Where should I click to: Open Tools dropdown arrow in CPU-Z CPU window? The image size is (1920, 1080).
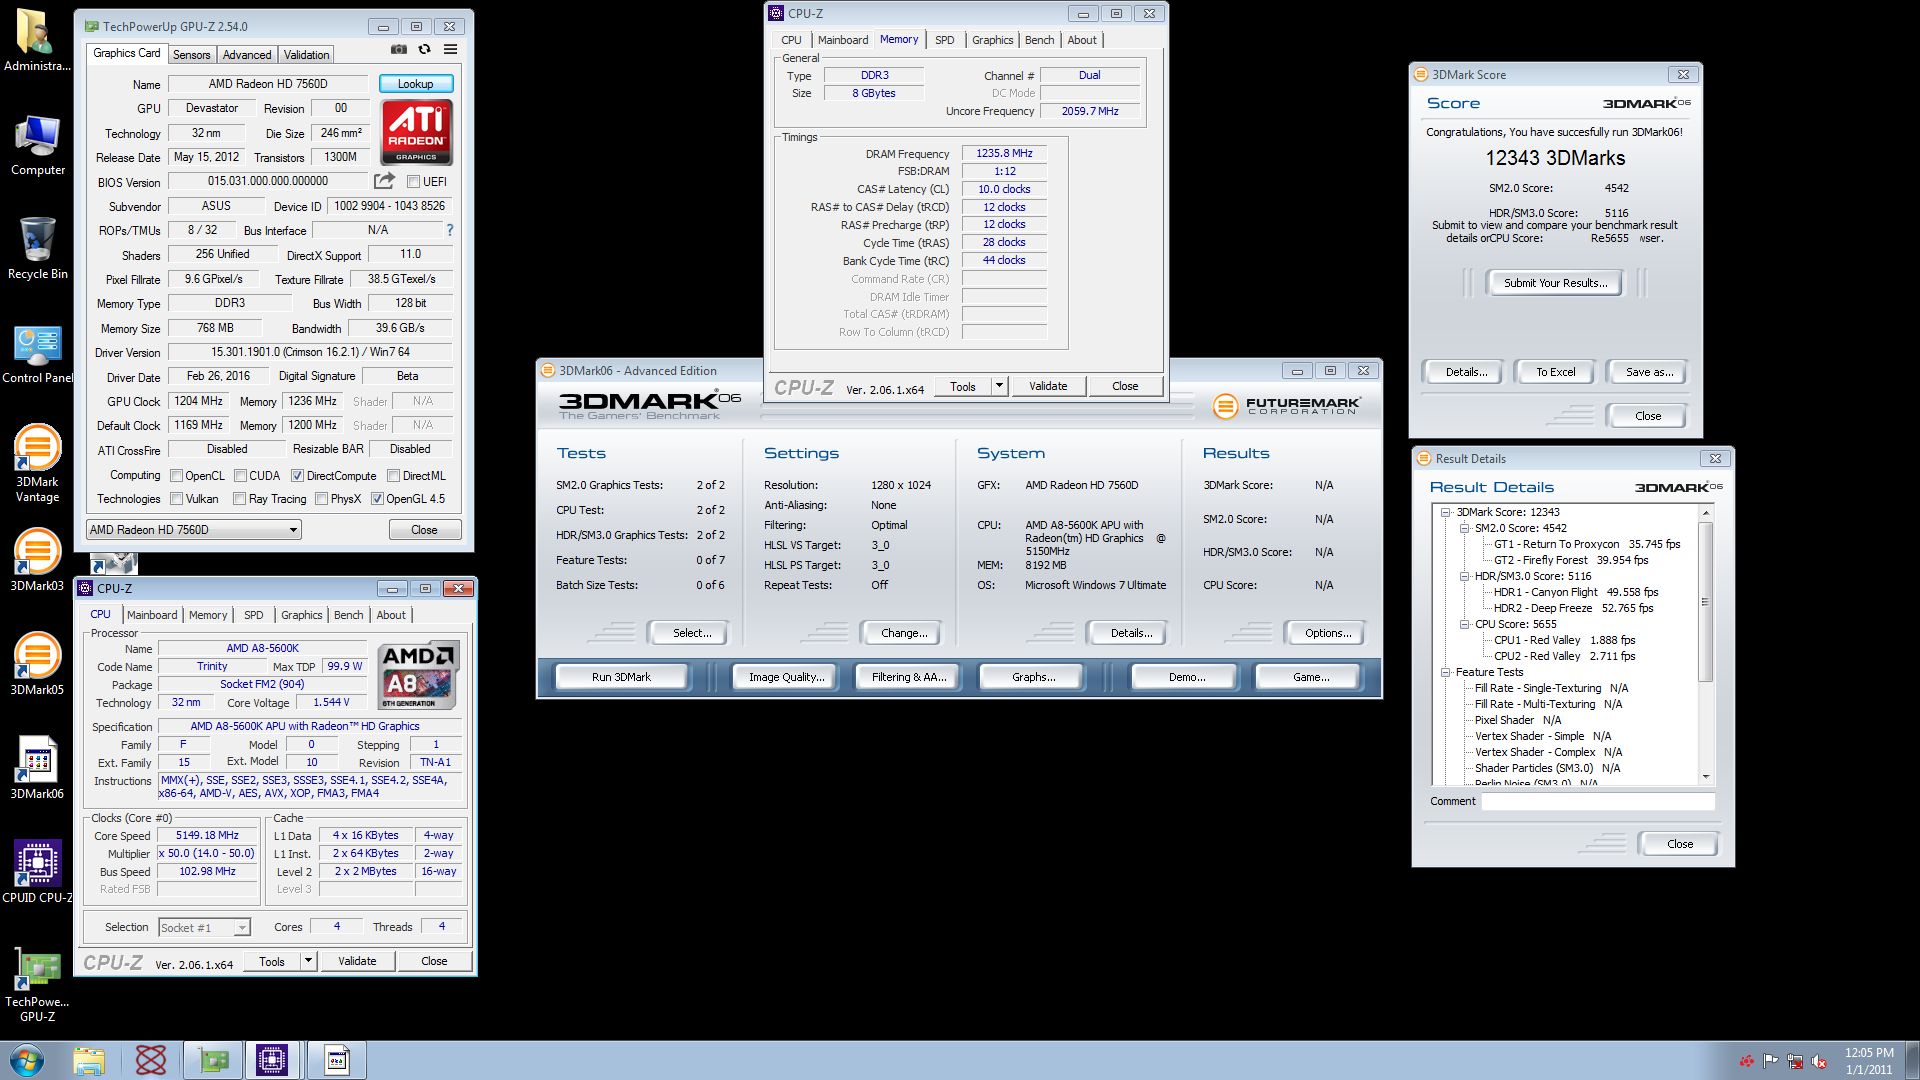pyautogui.click(x=308, y=961)
